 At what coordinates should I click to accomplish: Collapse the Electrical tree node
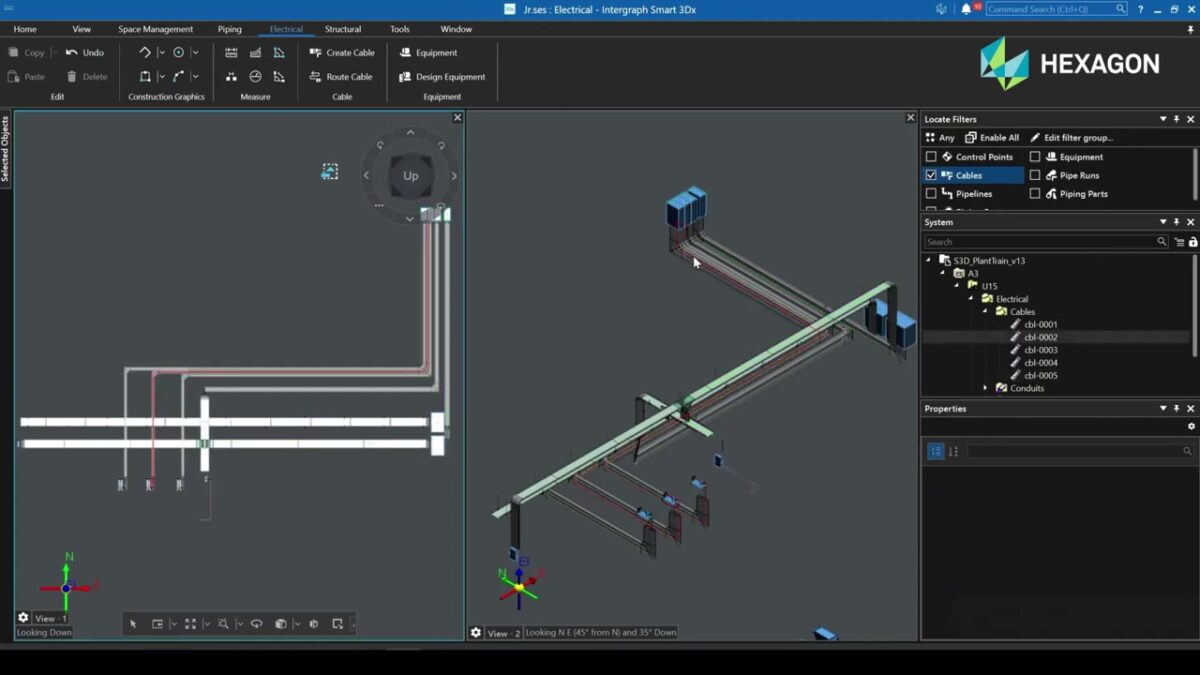(970, 299)
